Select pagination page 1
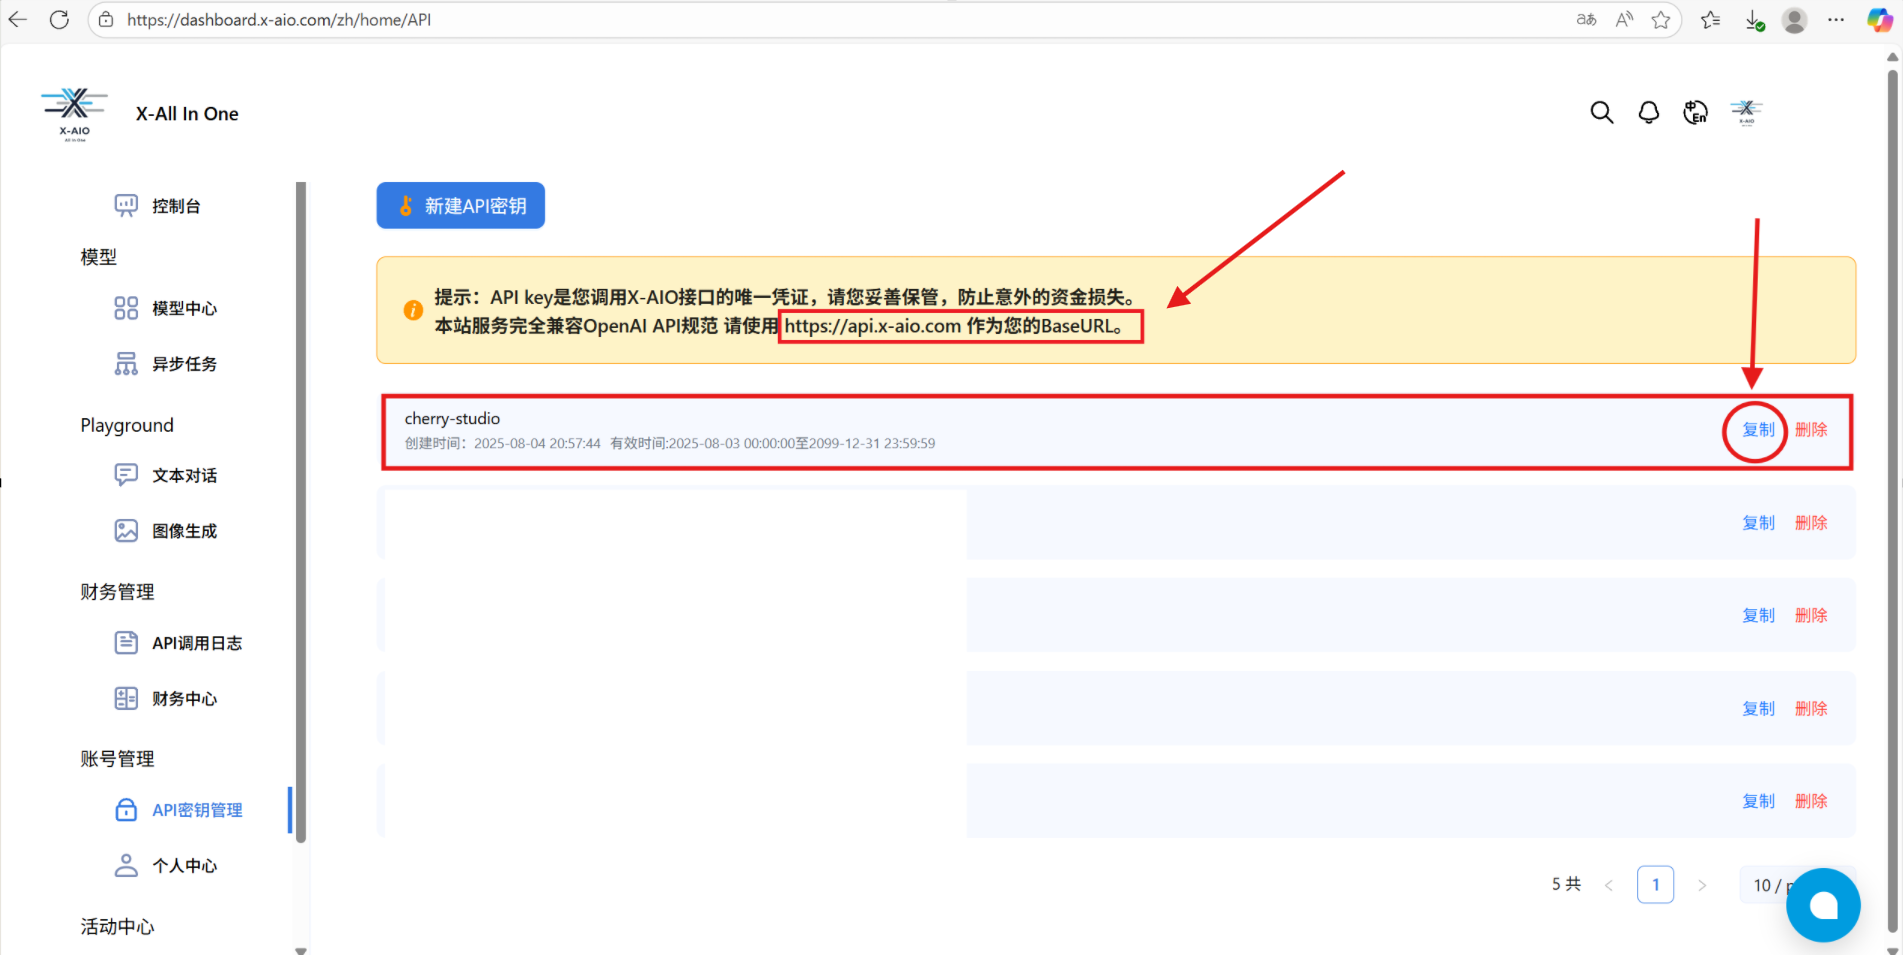1903x955 pixels. 1656,885
